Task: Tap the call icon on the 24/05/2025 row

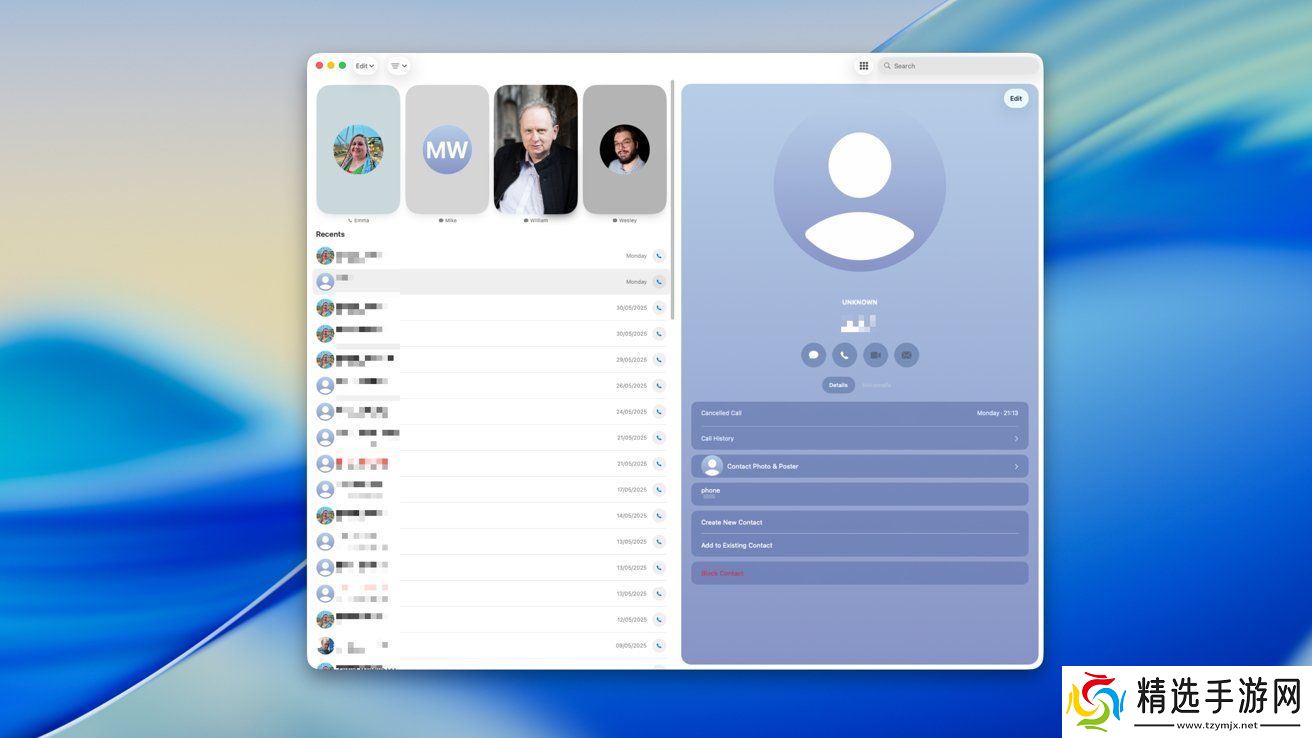Action: tap(659, 412)
